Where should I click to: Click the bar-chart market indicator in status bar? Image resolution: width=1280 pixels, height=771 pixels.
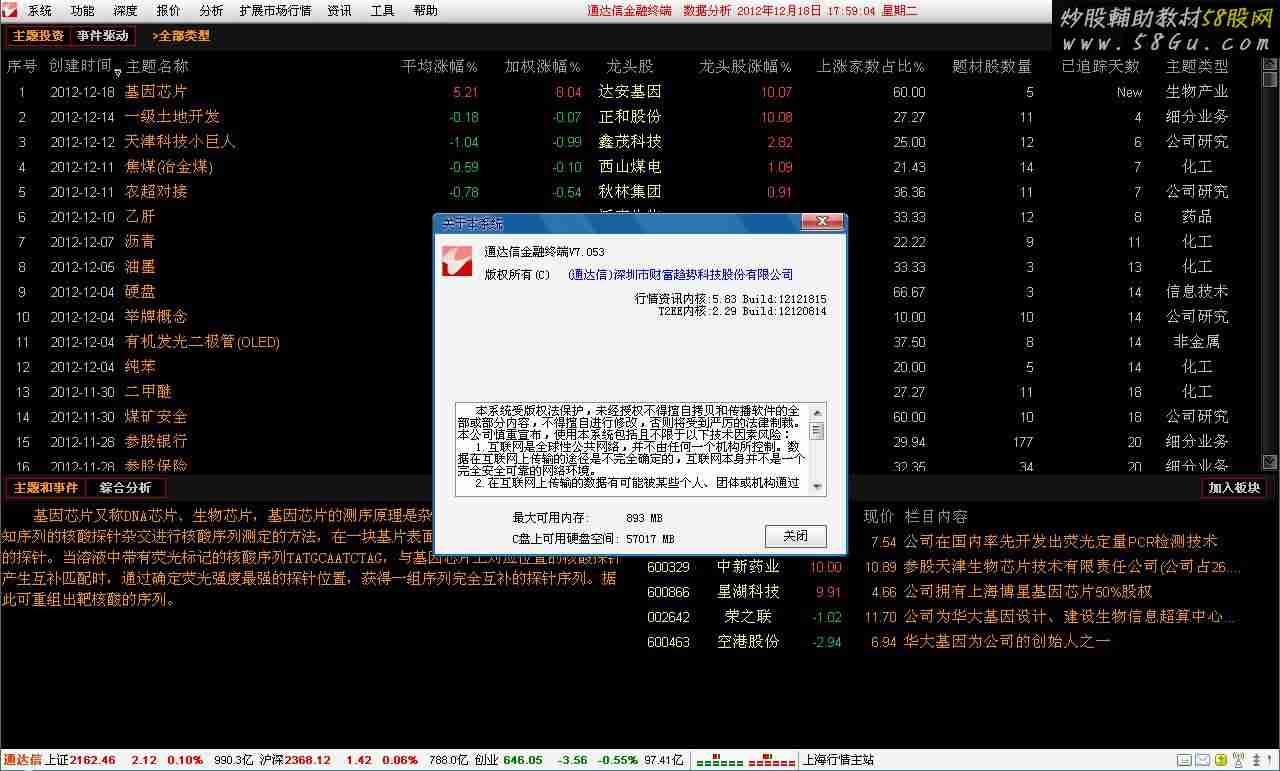tap(744, 760)
